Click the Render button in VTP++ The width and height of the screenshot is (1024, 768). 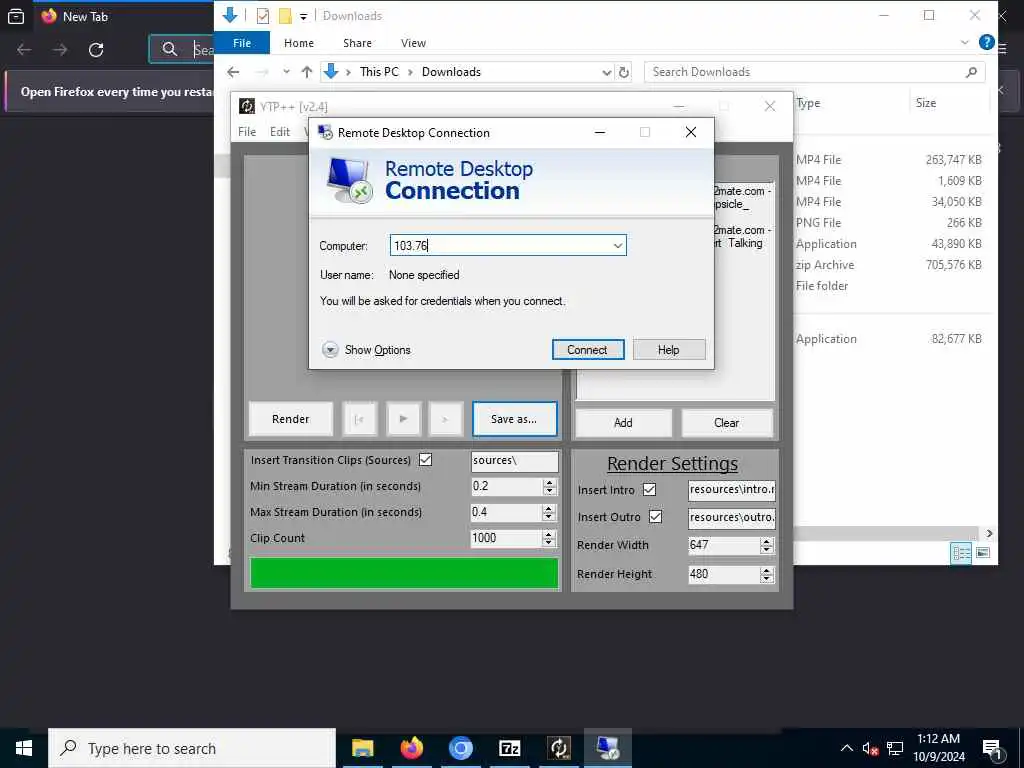click(291, 419)
